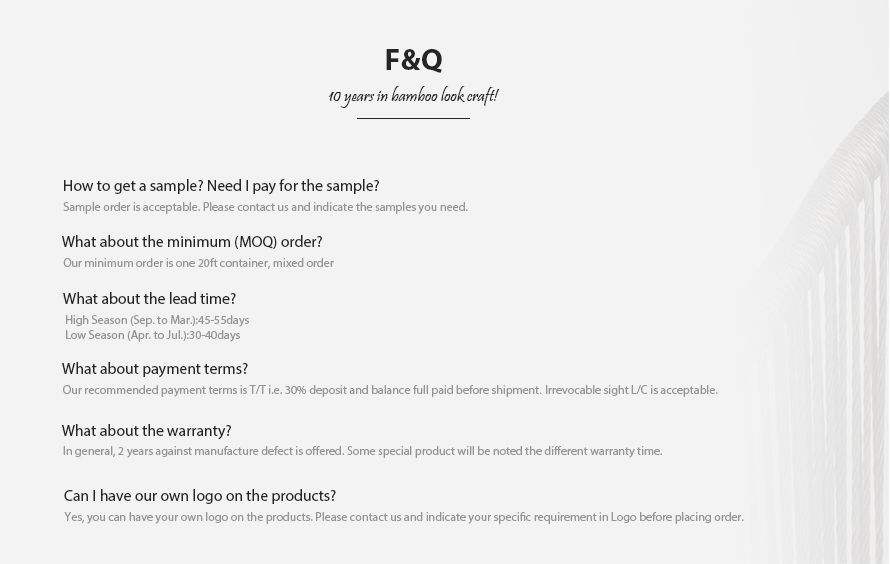Click the logo requirement answer text
The image size is (890, 564).
coord(404,517)
